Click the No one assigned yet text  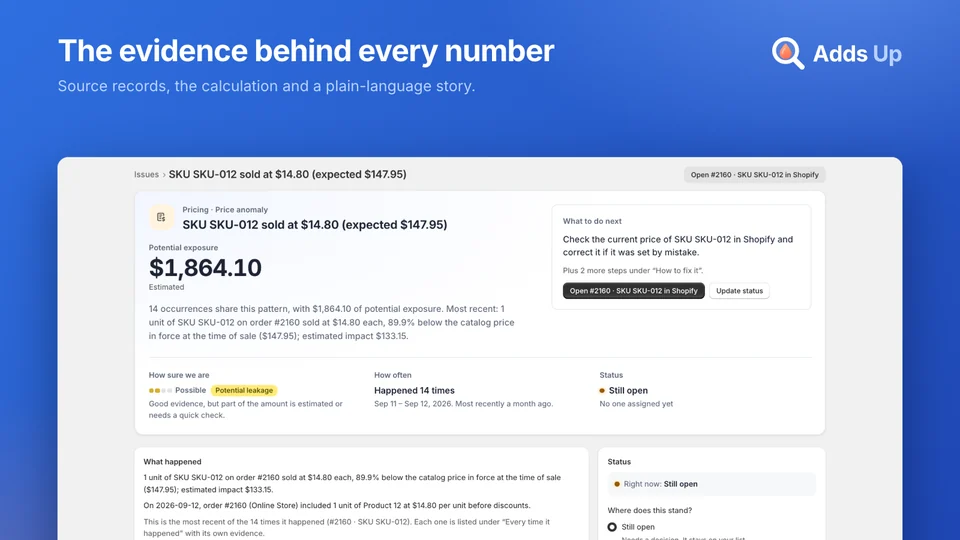click(x=636, y=403)
